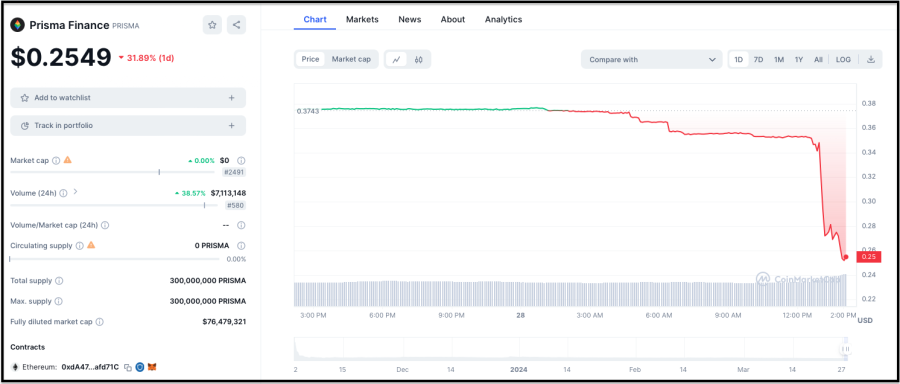Image resolution: width=900 pixels, height=384 pixels.
Task: Switch to the Markets tab
Action: [362, 20]
